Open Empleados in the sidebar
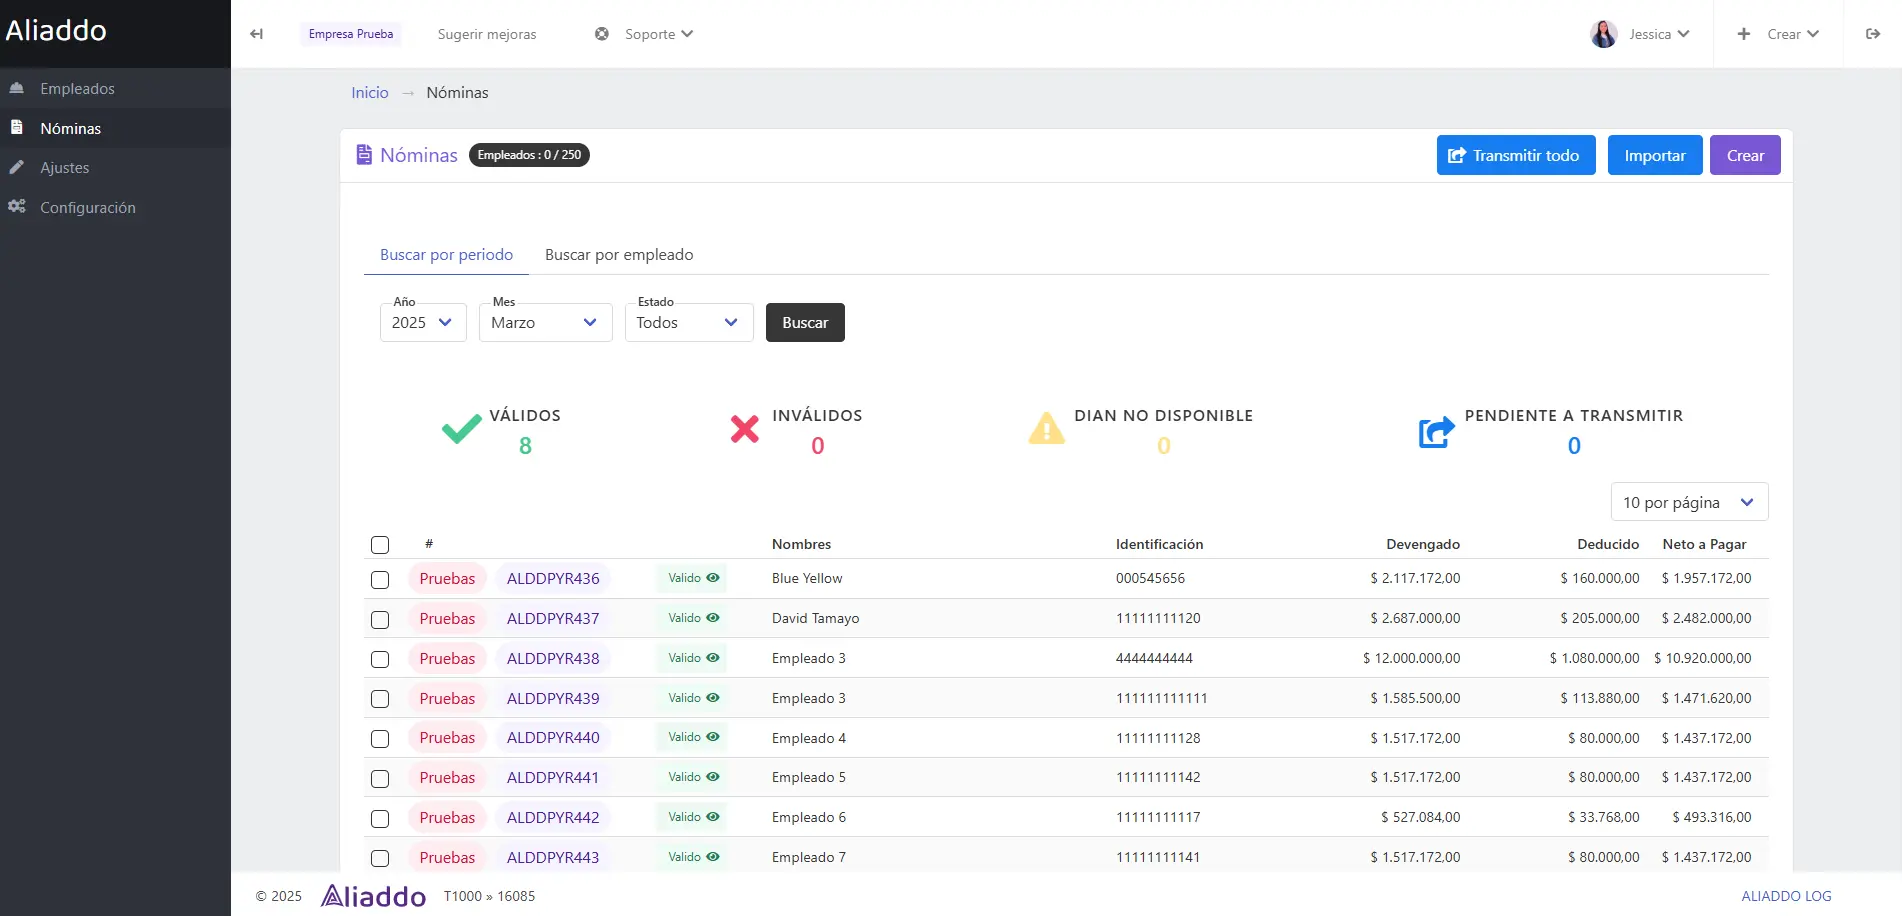 pos(77,89)
